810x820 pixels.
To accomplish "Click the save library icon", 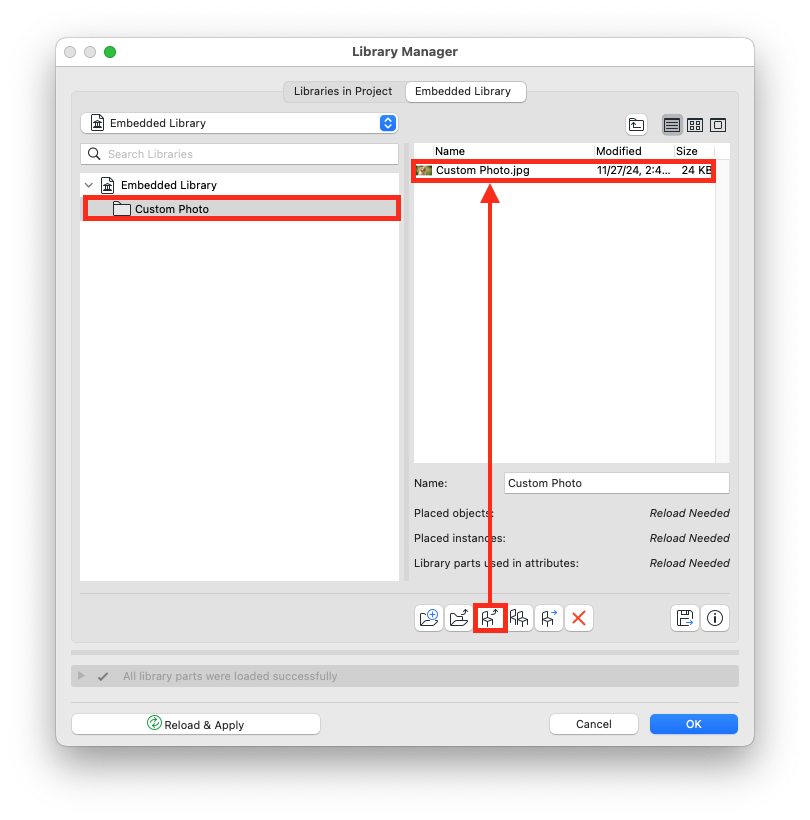I will (x=684, y=618).
